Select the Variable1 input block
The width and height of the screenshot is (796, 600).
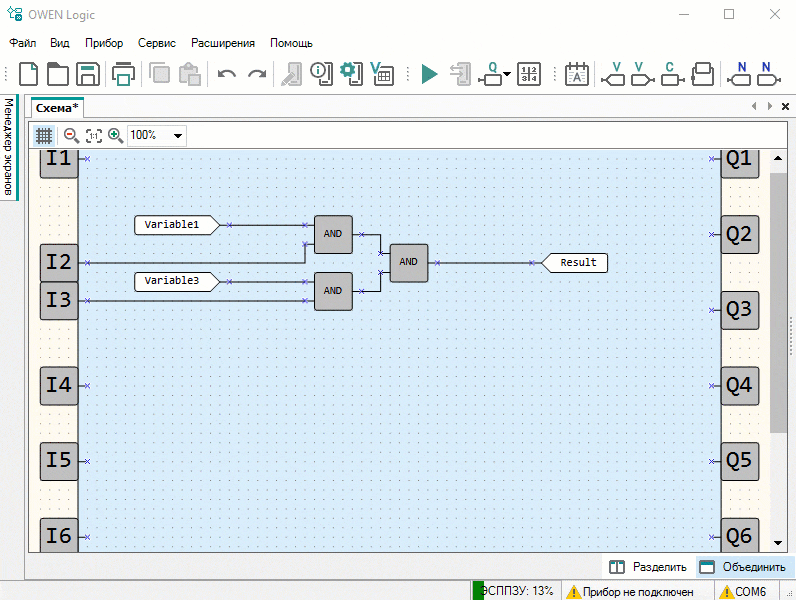[x=173, y=225]
